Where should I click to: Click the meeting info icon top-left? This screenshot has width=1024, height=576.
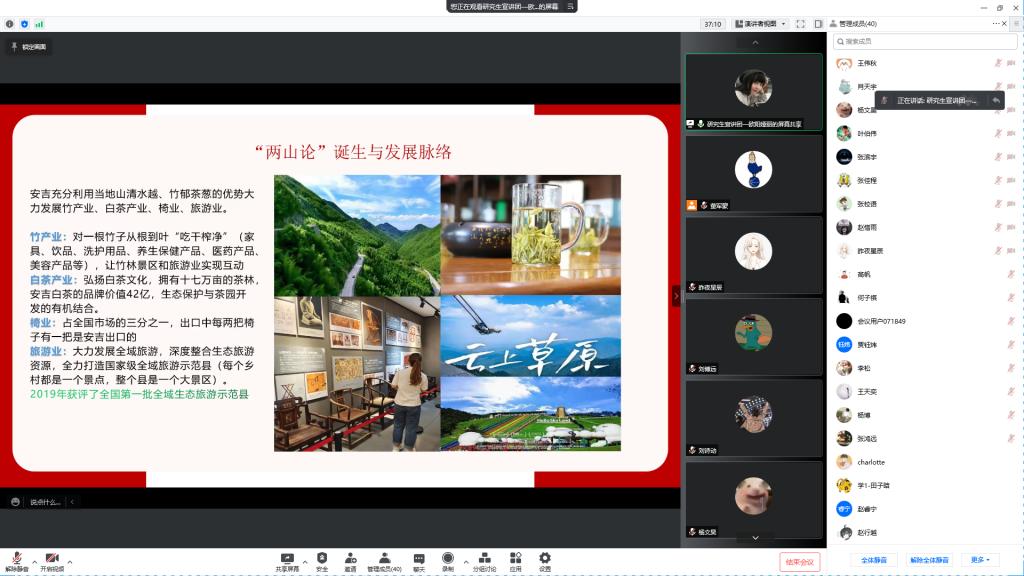coord(10,24)
